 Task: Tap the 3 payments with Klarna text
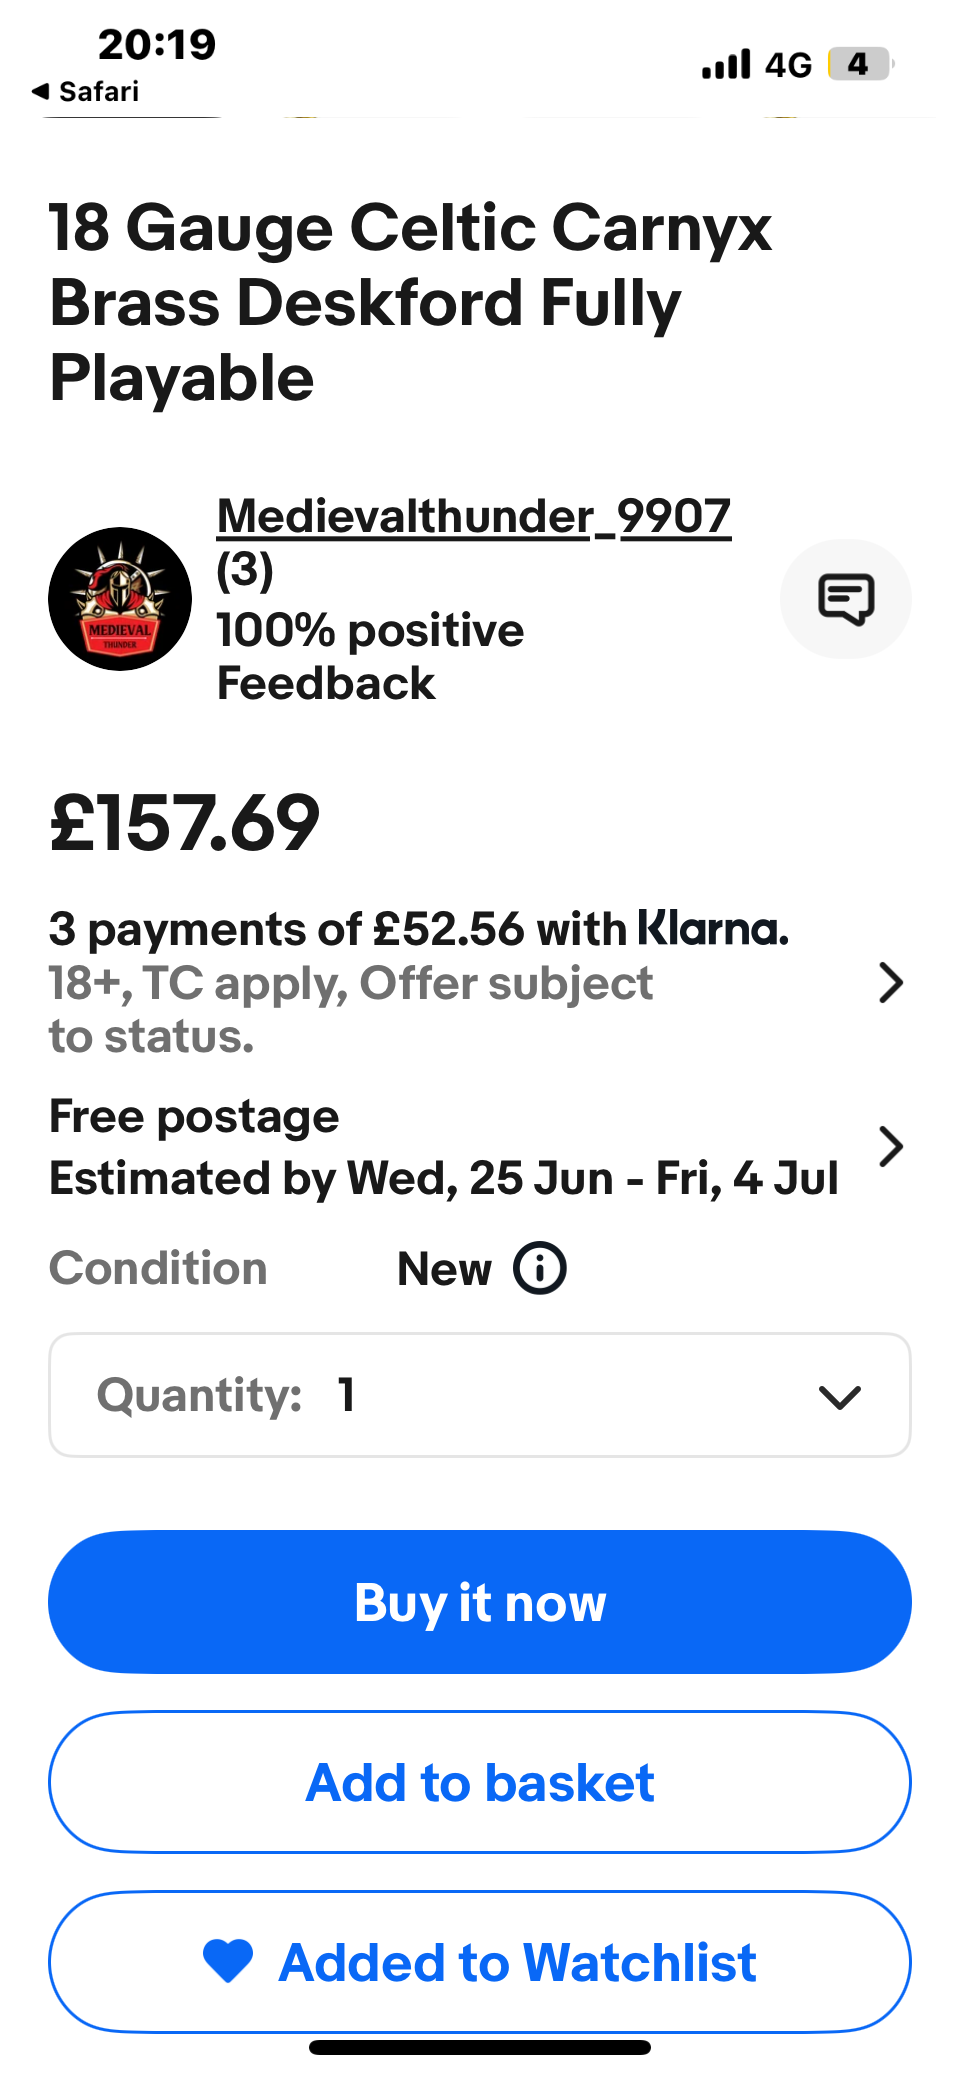pyautogui.click(x=418, y=929)
